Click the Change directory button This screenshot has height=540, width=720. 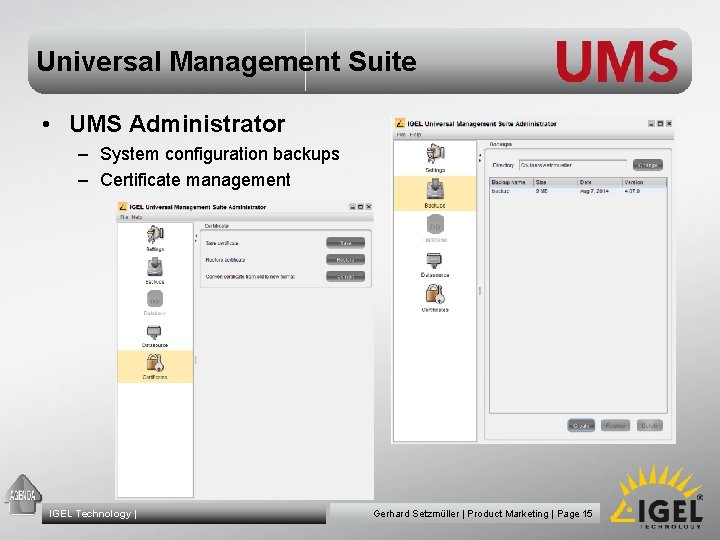(x=647, y=164)
